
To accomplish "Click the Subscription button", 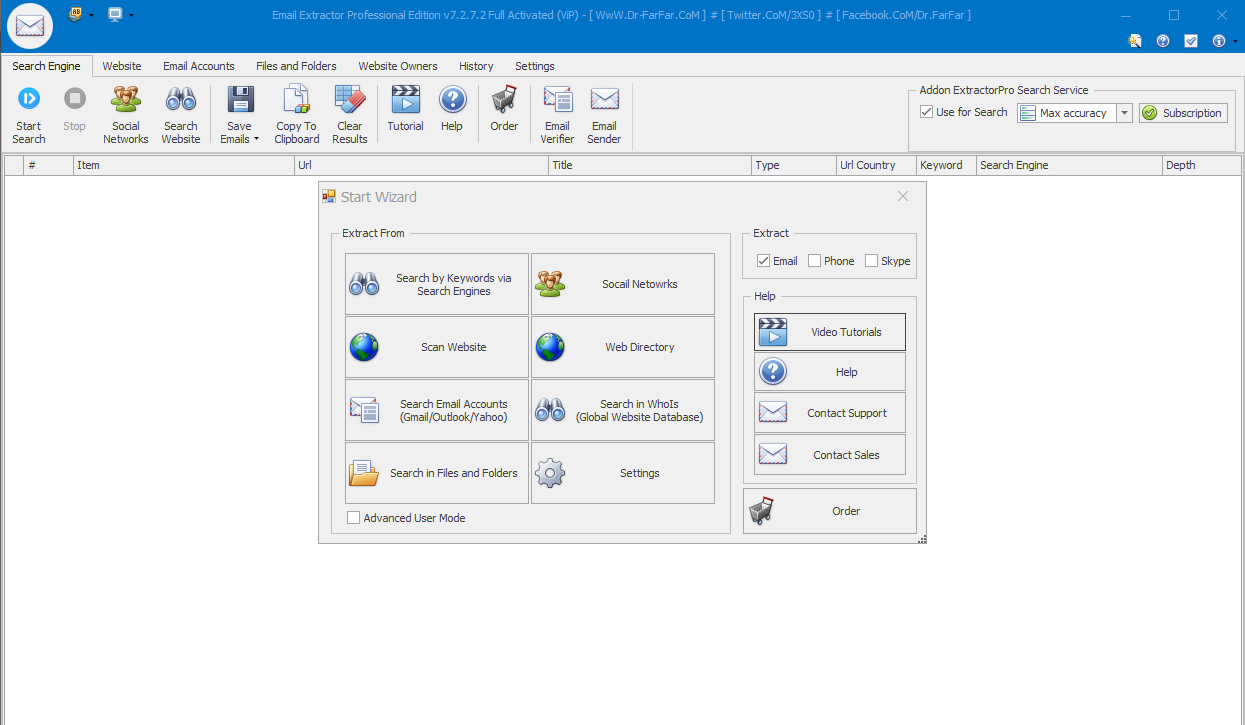I will (1183, 113).
